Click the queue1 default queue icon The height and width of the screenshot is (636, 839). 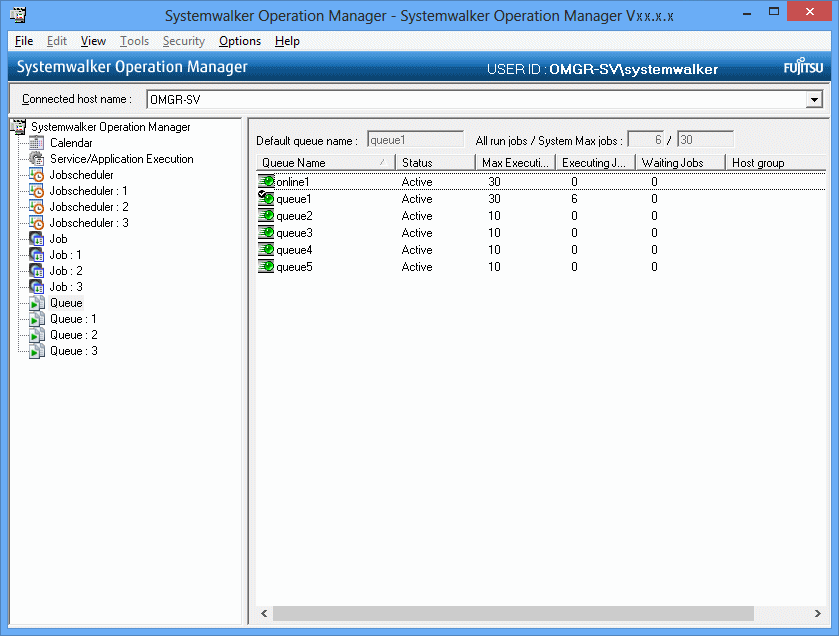(266, 198)
